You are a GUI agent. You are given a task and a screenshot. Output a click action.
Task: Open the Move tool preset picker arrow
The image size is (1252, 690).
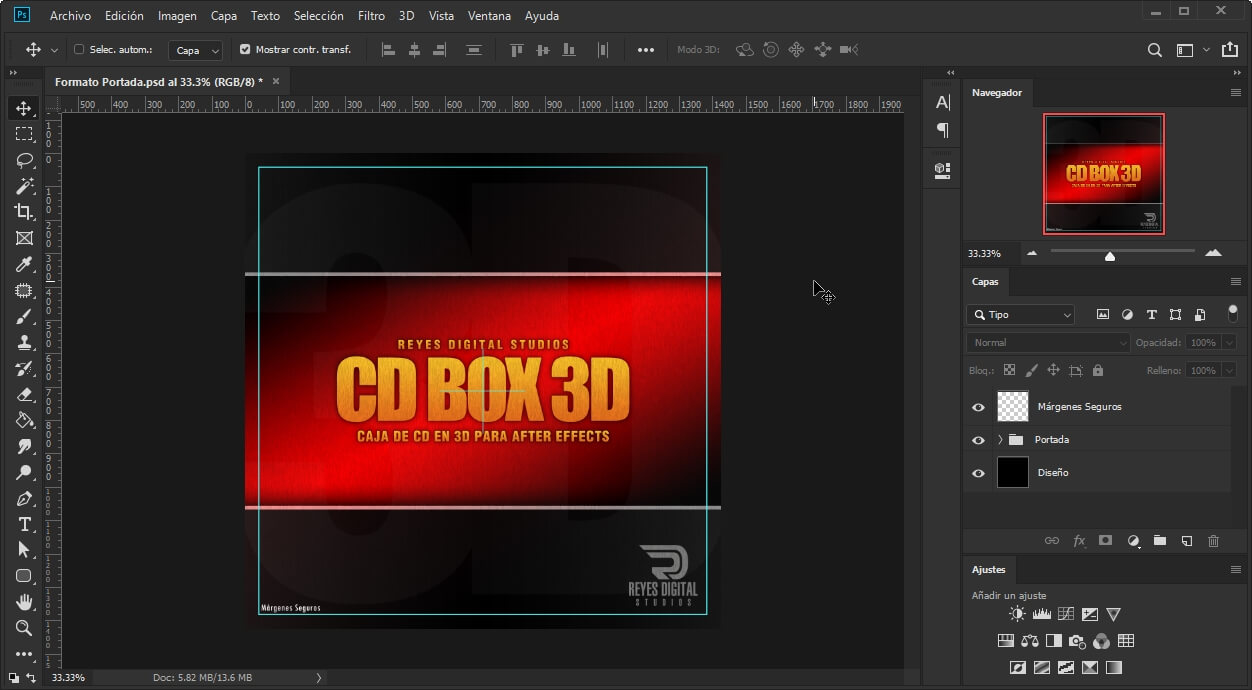54,50
